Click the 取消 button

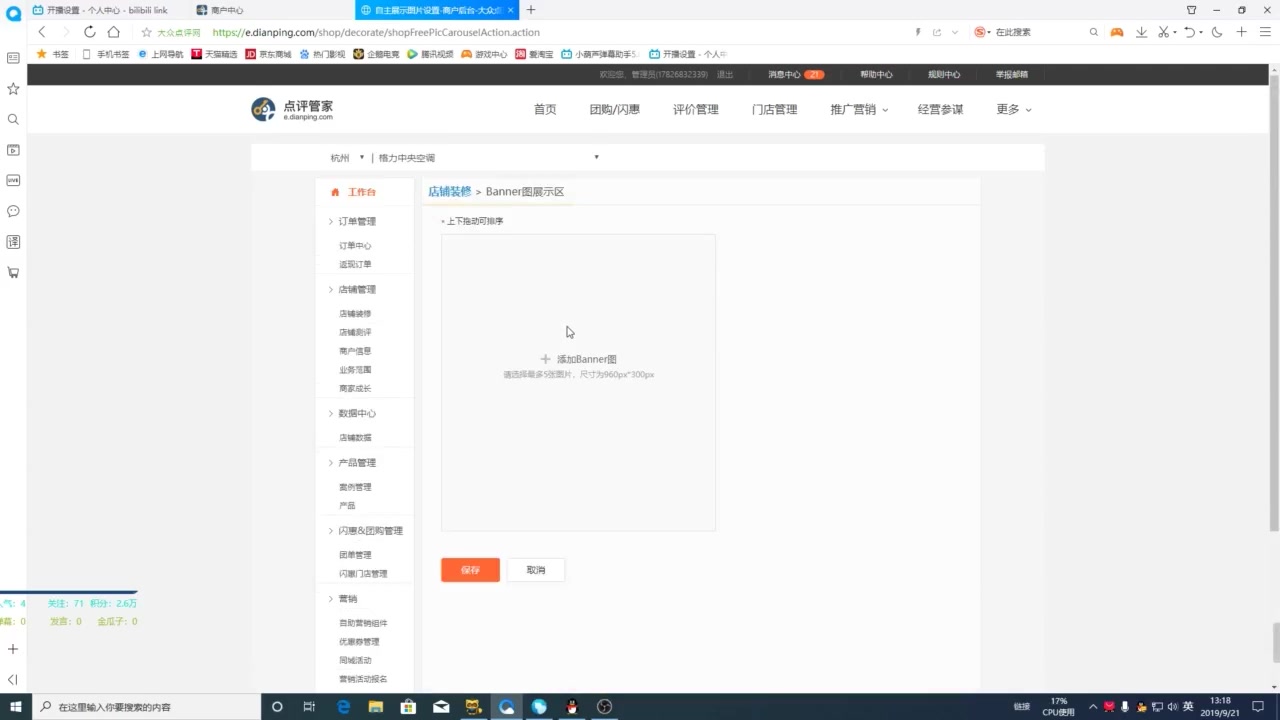pos(536,570)
